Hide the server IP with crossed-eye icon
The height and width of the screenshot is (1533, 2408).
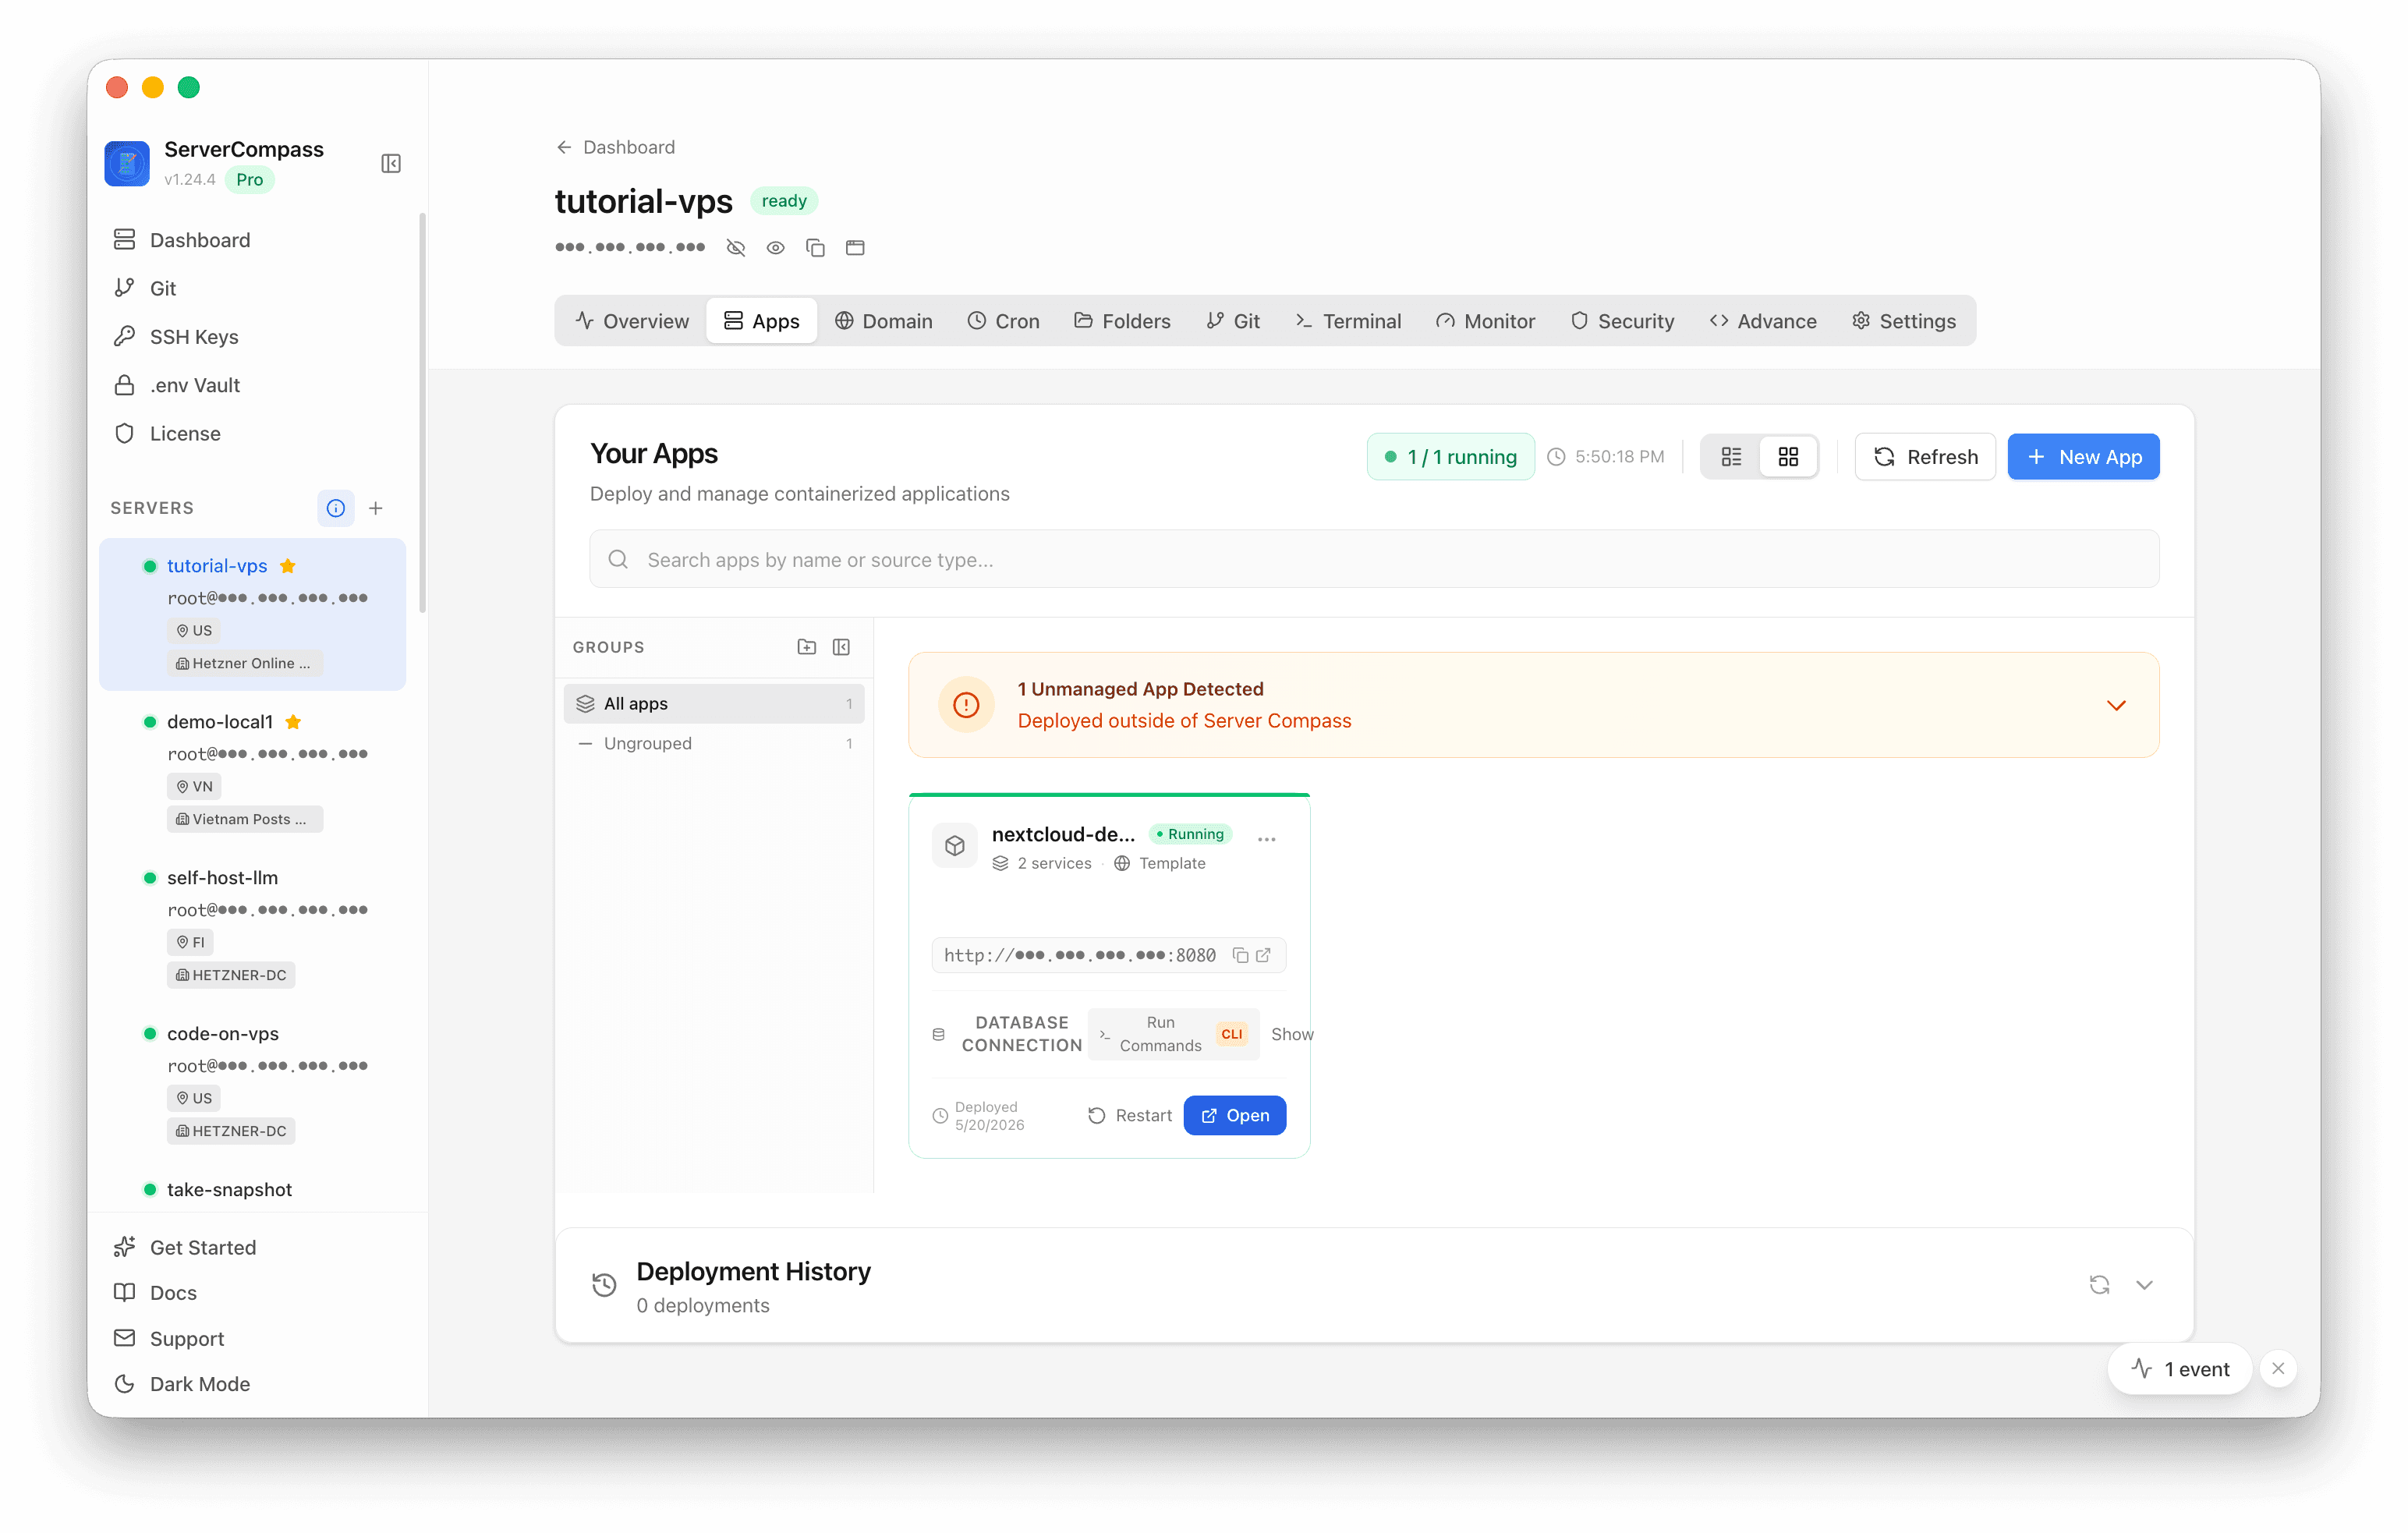(x=736, y=248)
